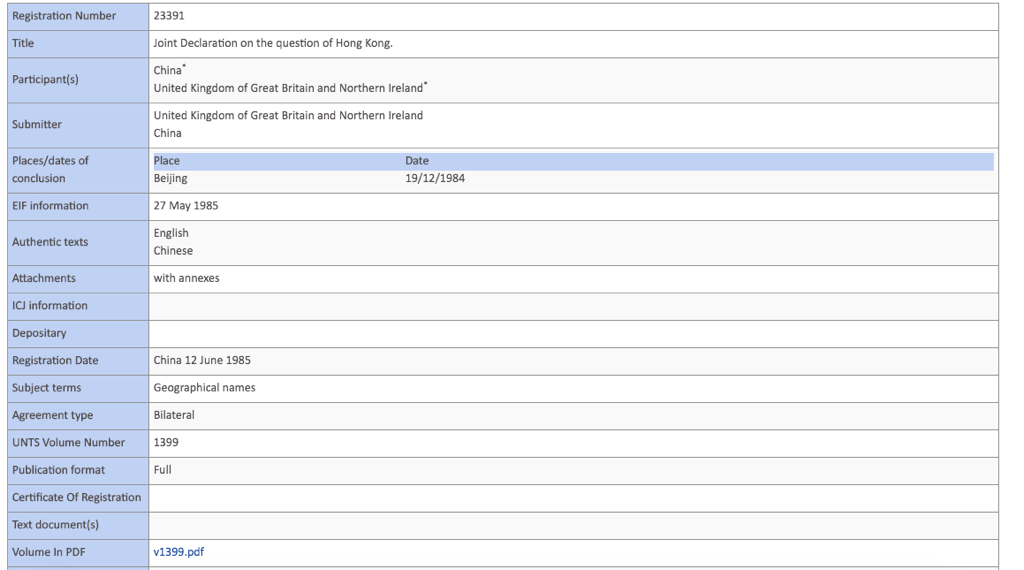Click the Bilateral agreement type value
This screenshot has width=1024, height=570.
tap(174, 415)
